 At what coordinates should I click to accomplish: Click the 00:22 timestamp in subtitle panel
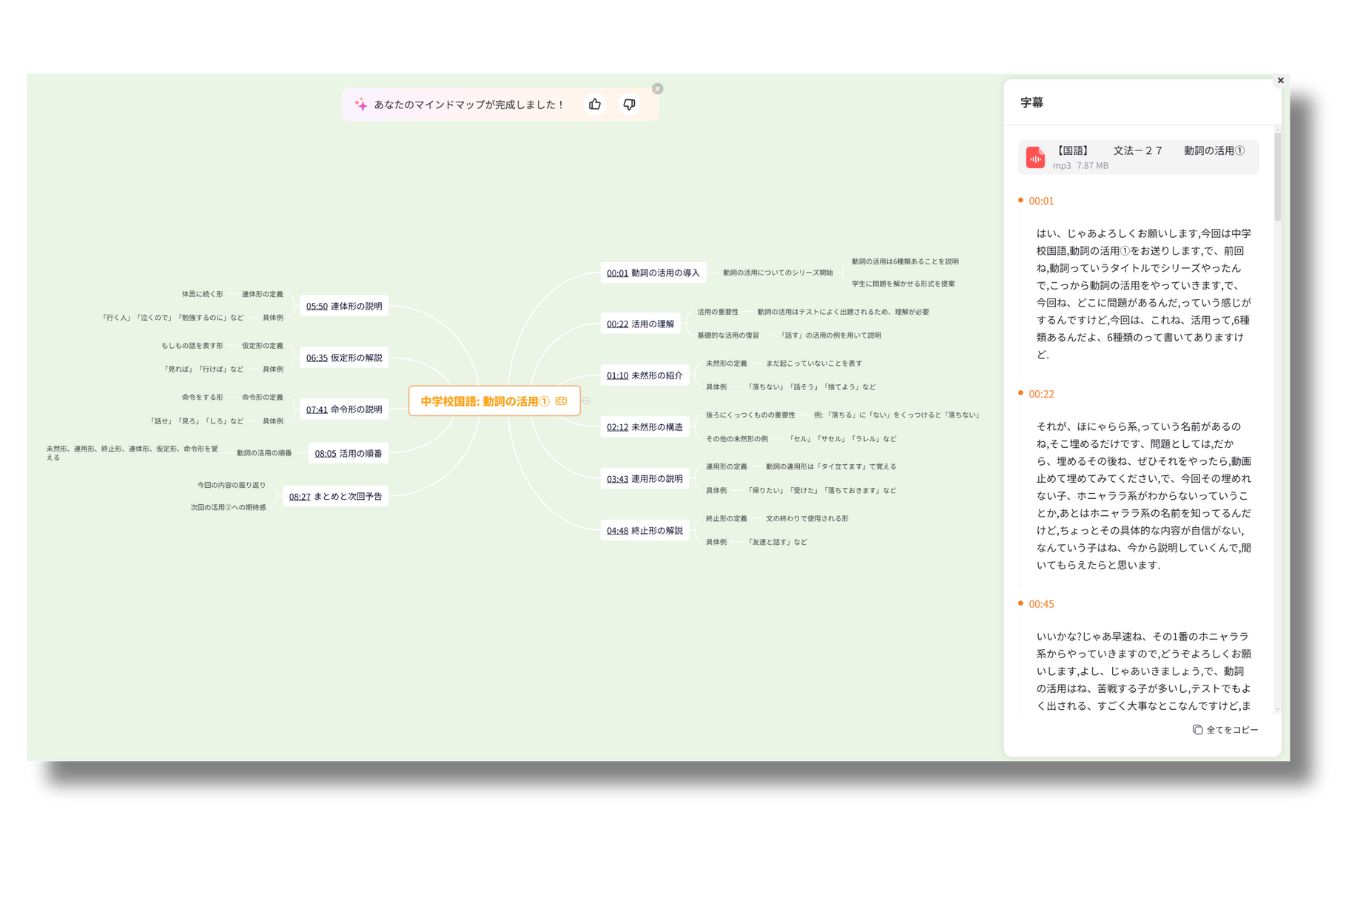coord(1041,394)
